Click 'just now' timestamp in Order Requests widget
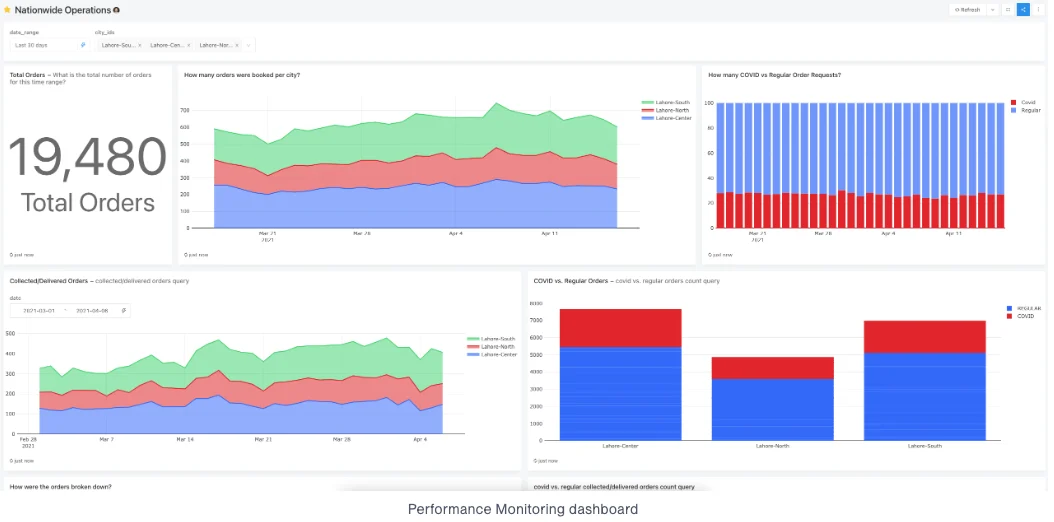The height and width of the screenshot is (522, 1054). coord(722,255)
